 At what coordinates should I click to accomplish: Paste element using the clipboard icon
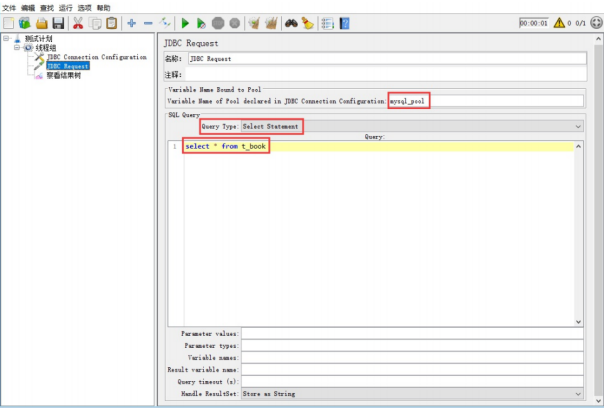112,23
